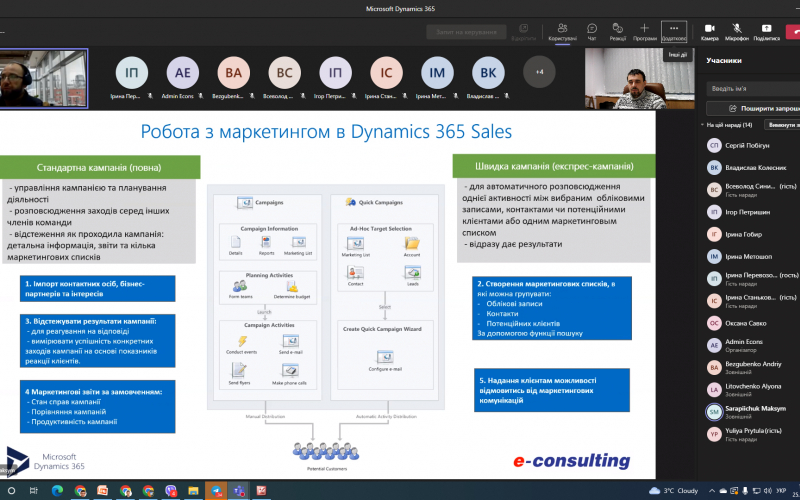Open the +4 overflow participants bubble
Image resolution: width=800 pixels, height=500 pixels.
click(539, 72)
